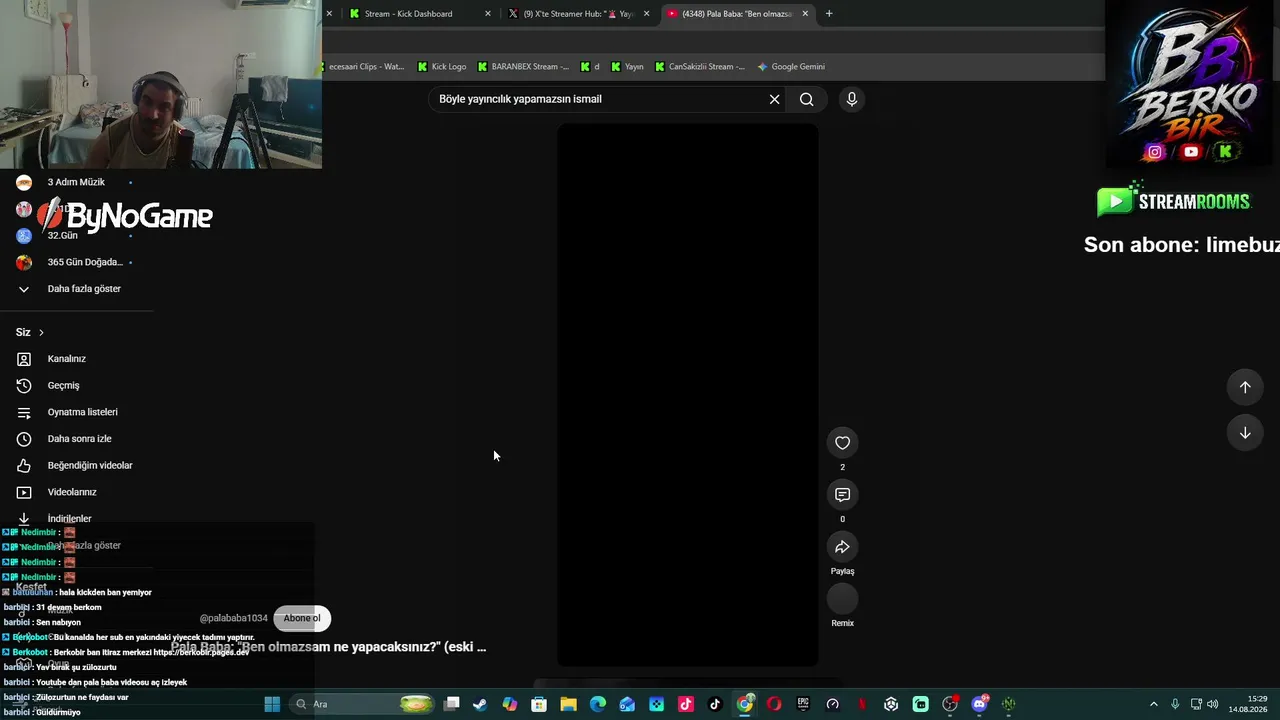Run the YouTube search (magnifier)

click(806, 99)
